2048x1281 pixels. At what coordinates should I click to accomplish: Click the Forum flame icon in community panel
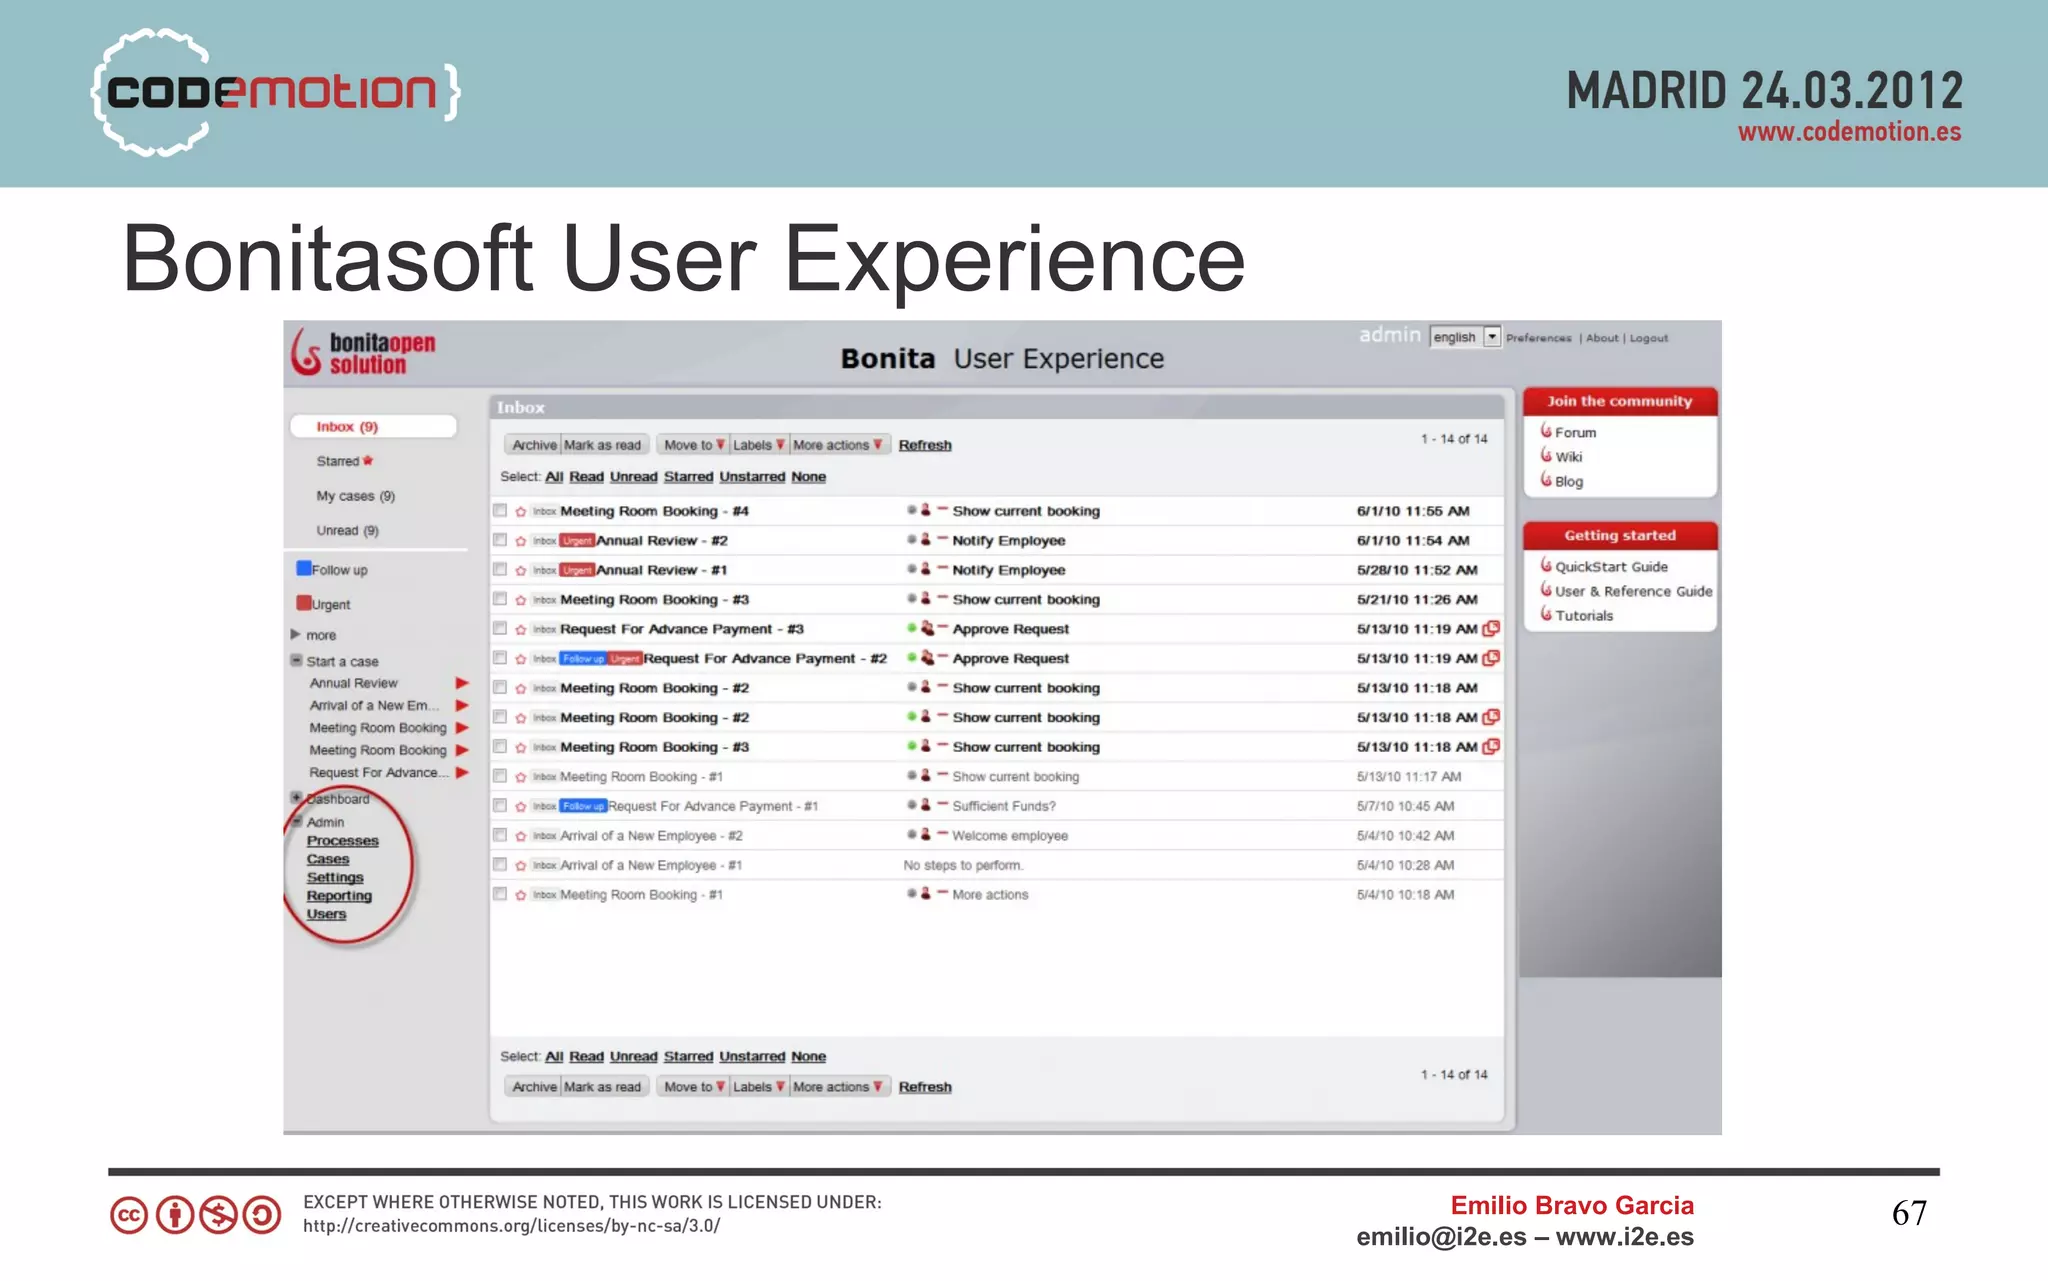point(1546,431)
